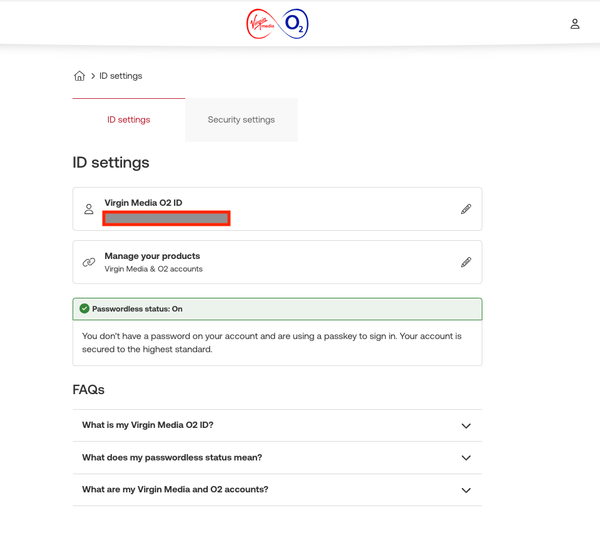Go to home via breadcrumb house icon
The height and width of the screenshot is (543, 600).
(x=79, y=76)
